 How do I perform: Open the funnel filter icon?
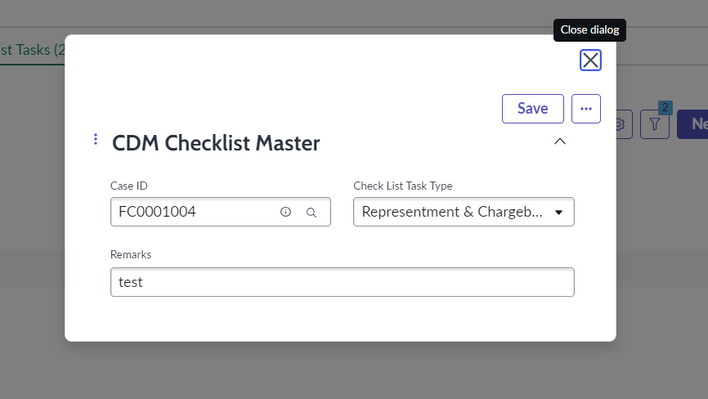655,124
